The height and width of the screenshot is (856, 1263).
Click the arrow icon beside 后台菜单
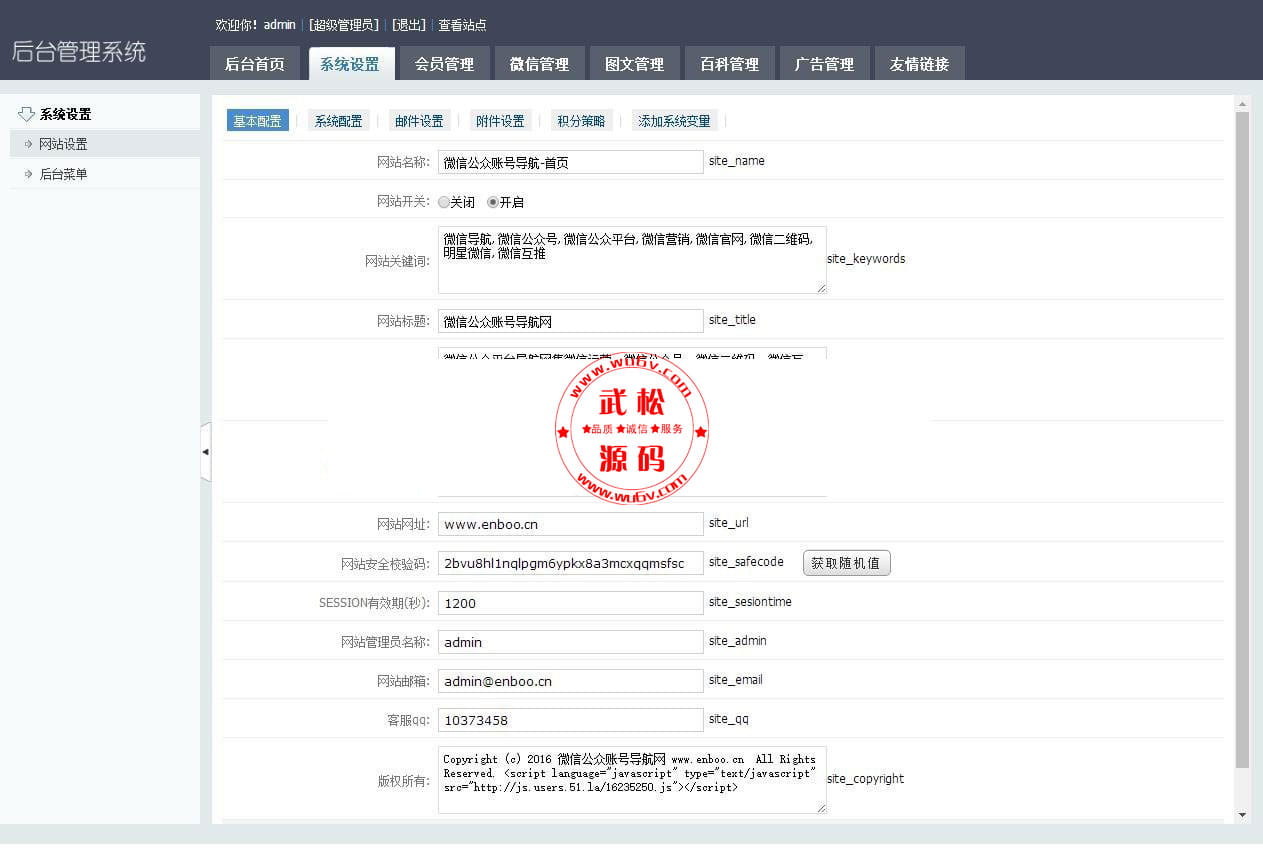pos(28,174)
